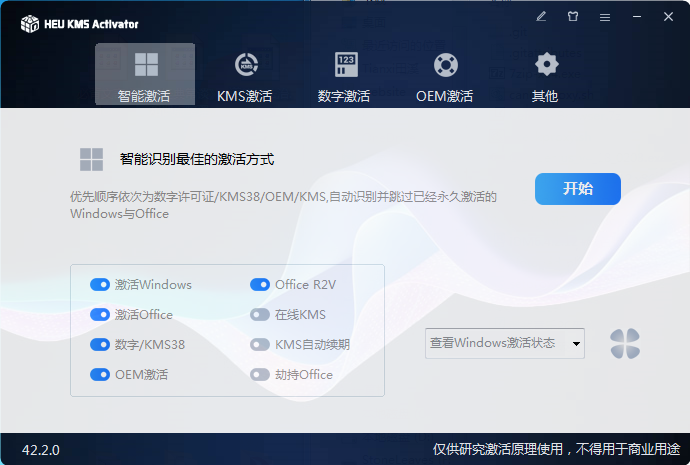Close the HEU KMS Activator window

pos(668,17)
